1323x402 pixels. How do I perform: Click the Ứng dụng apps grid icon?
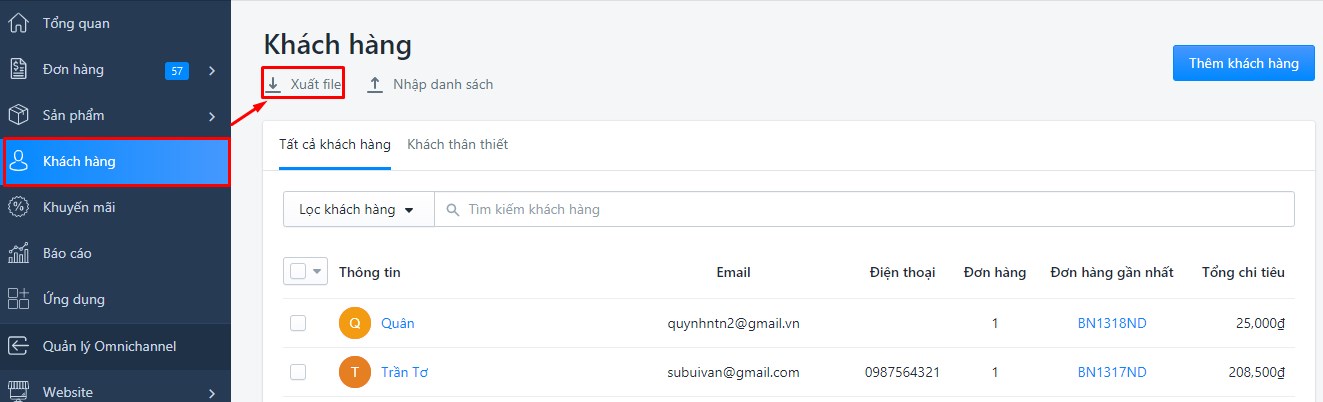click(18, 299)
